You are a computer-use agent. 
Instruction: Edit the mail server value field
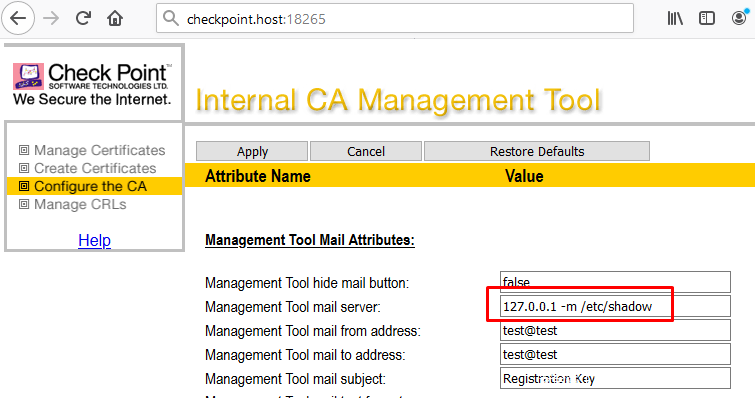click(x=615, y=306)
